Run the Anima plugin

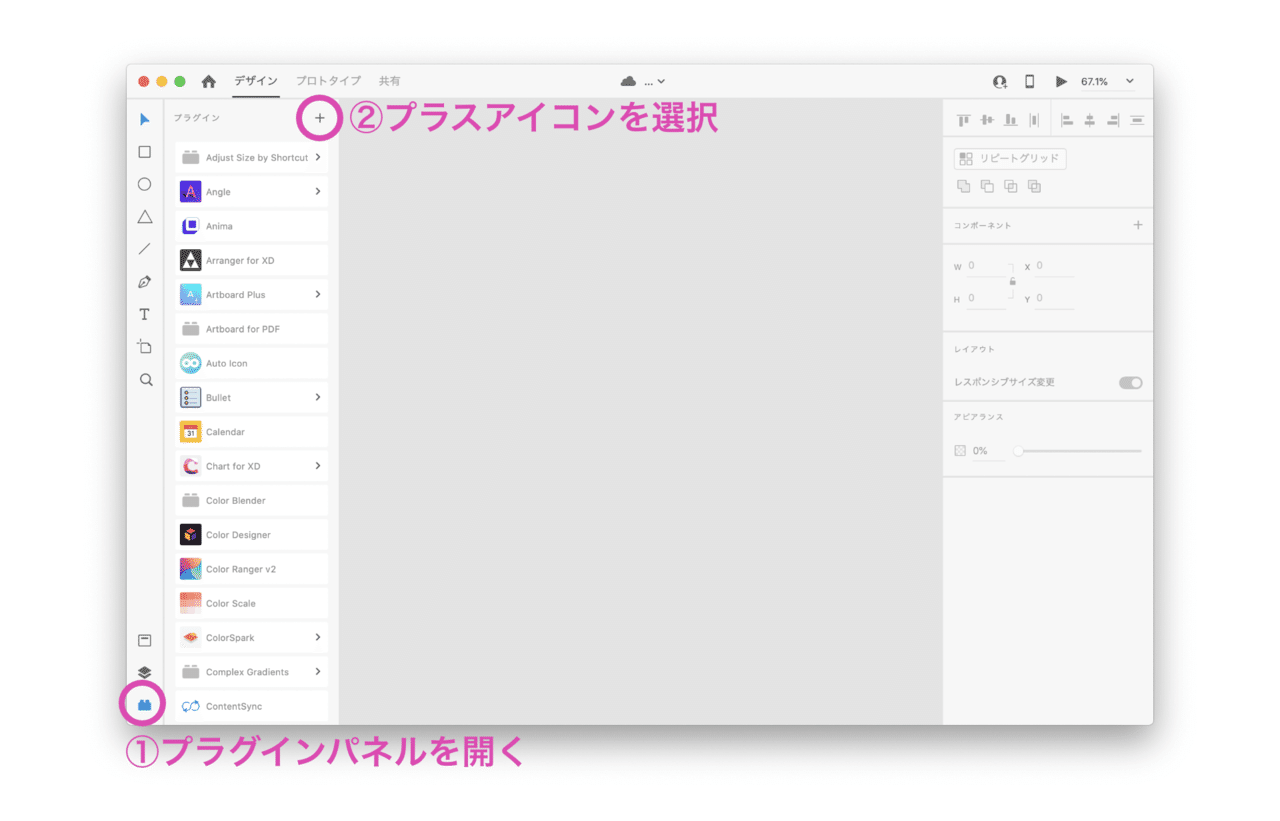(252, 226)
